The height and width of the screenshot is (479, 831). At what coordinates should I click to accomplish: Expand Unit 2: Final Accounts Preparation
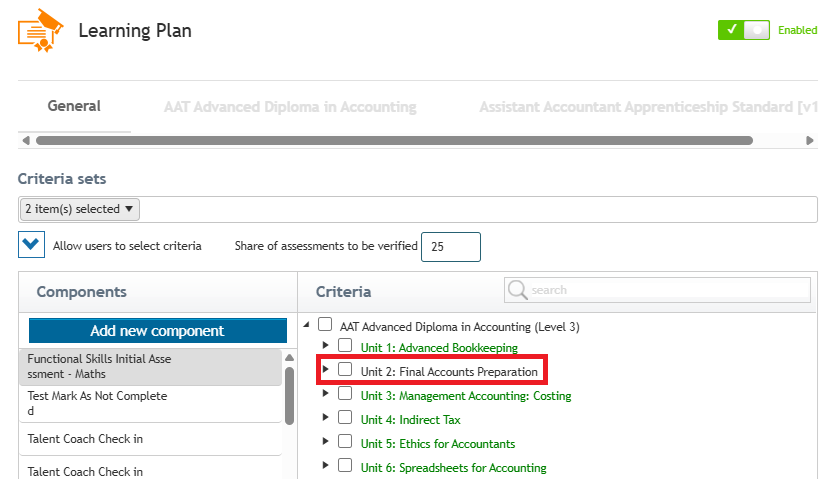point(325,369)
